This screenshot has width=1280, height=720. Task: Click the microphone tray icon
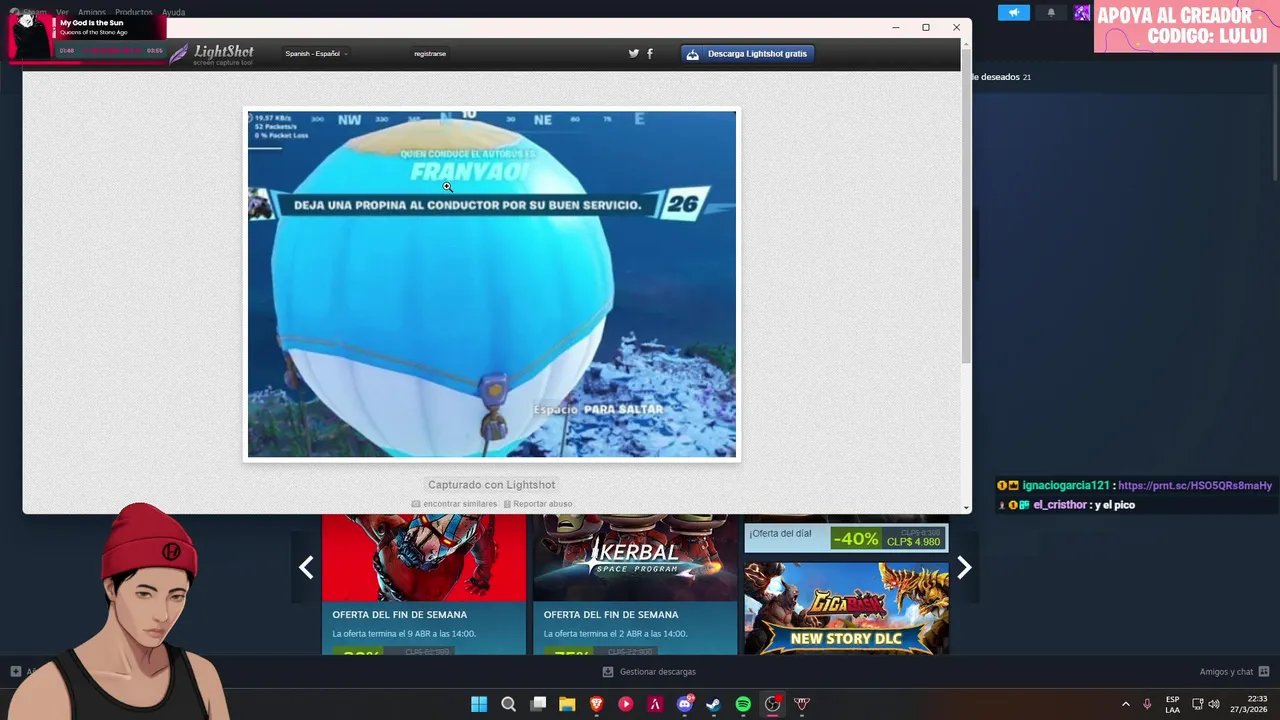coord(1147,704)
